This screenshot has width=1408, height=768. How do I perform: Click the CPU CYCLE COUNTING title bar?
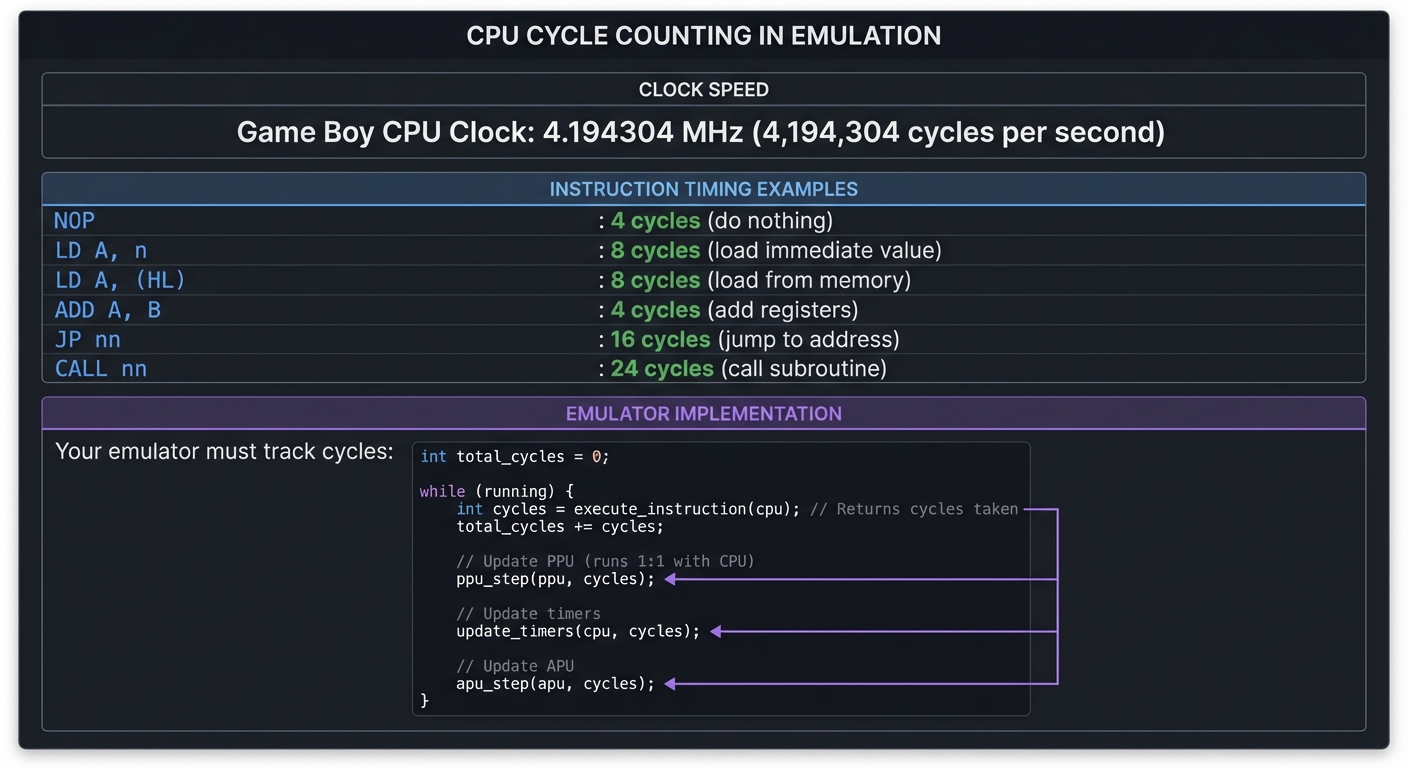704,35
